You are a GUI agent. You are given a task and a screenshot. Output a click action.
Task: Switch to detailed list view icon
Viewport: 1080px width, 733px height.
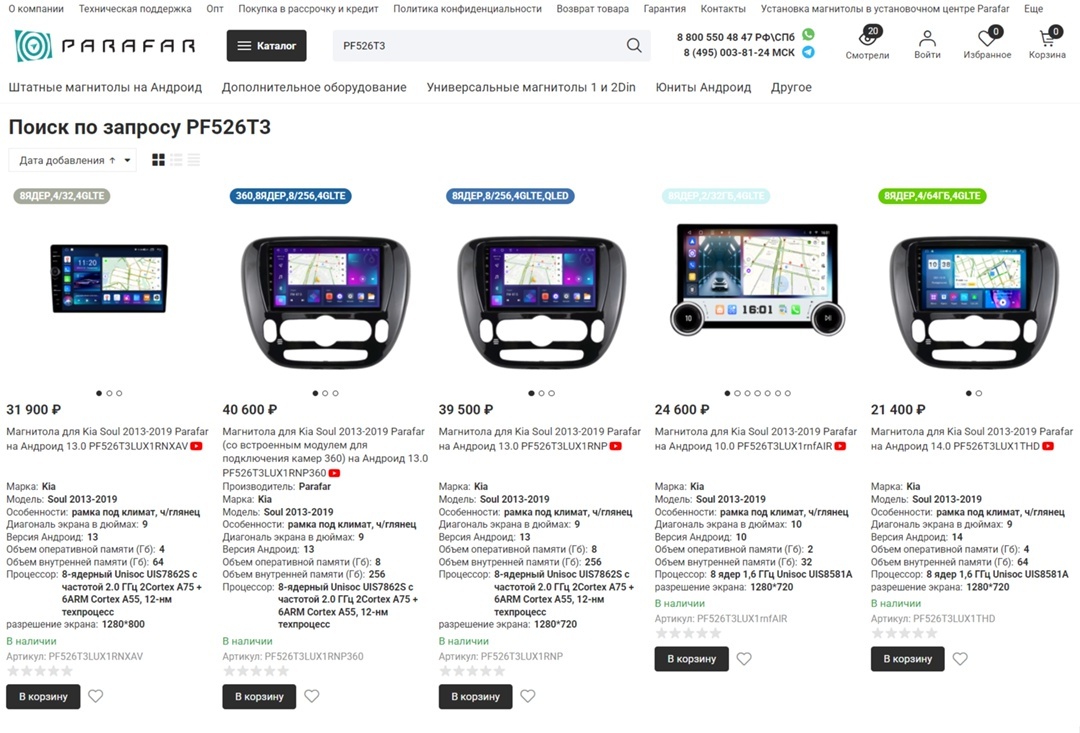click(176, 160)
